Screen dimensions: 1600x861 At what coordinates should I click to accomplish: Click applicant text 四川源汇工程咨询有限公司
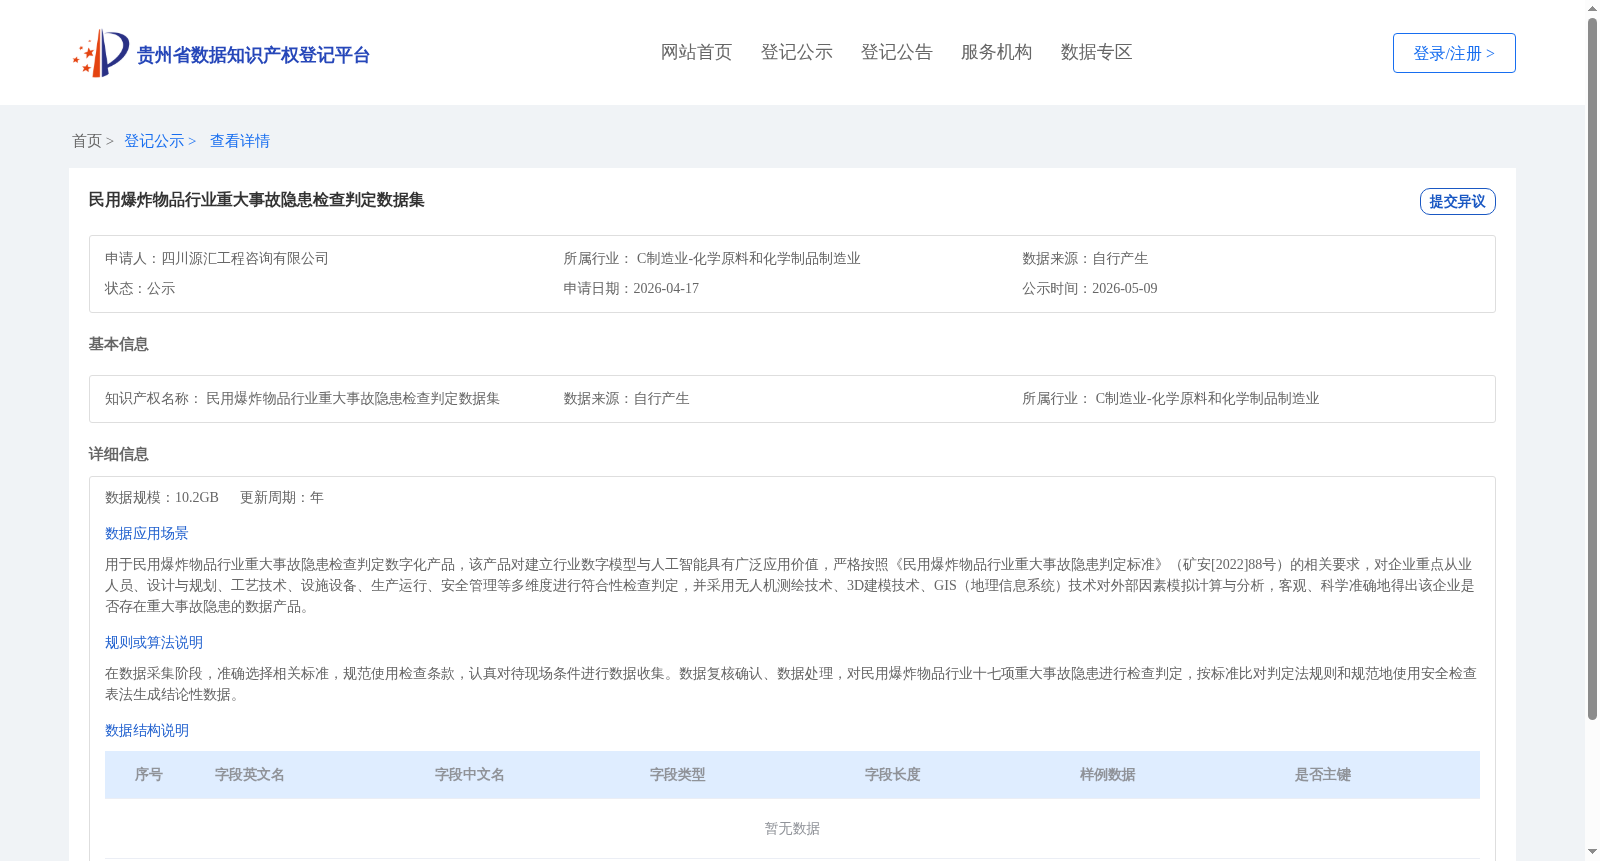[x=245, y=258]
